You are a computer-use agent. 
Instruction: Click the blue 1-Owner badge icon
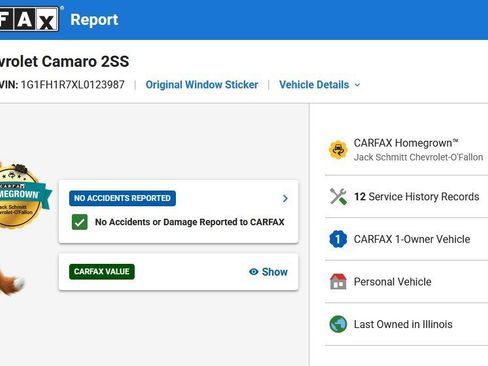coord(338,239)
